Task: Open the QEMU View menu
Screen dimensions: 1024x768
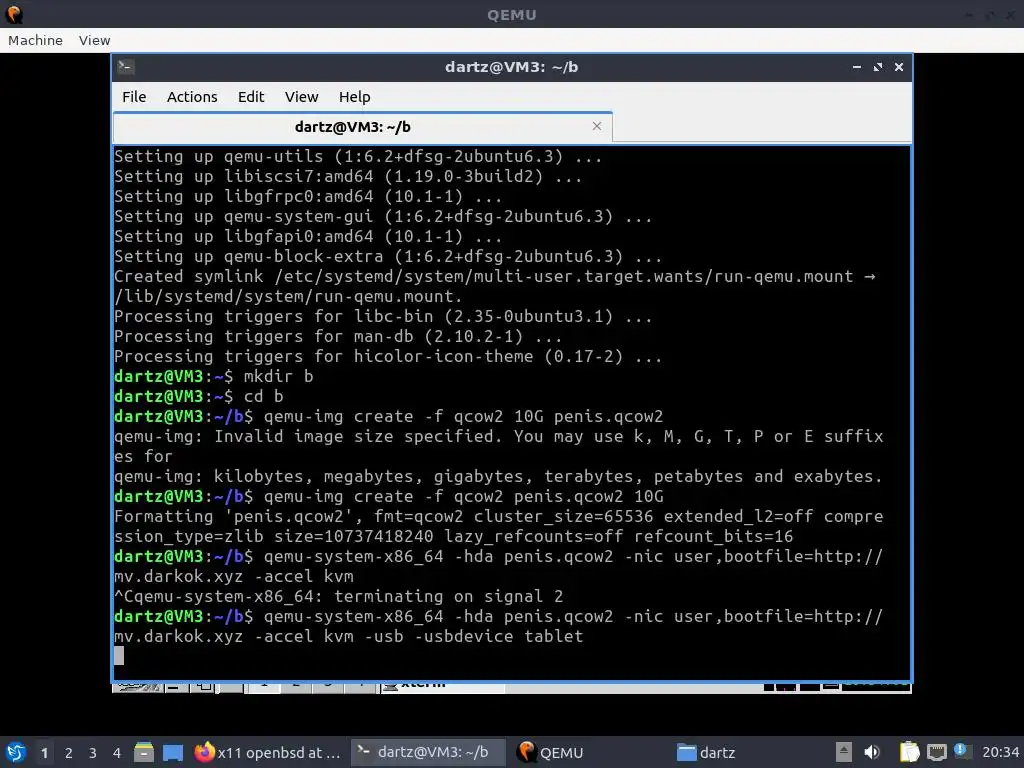Action: pyautogui.click(x=95, y=40)
